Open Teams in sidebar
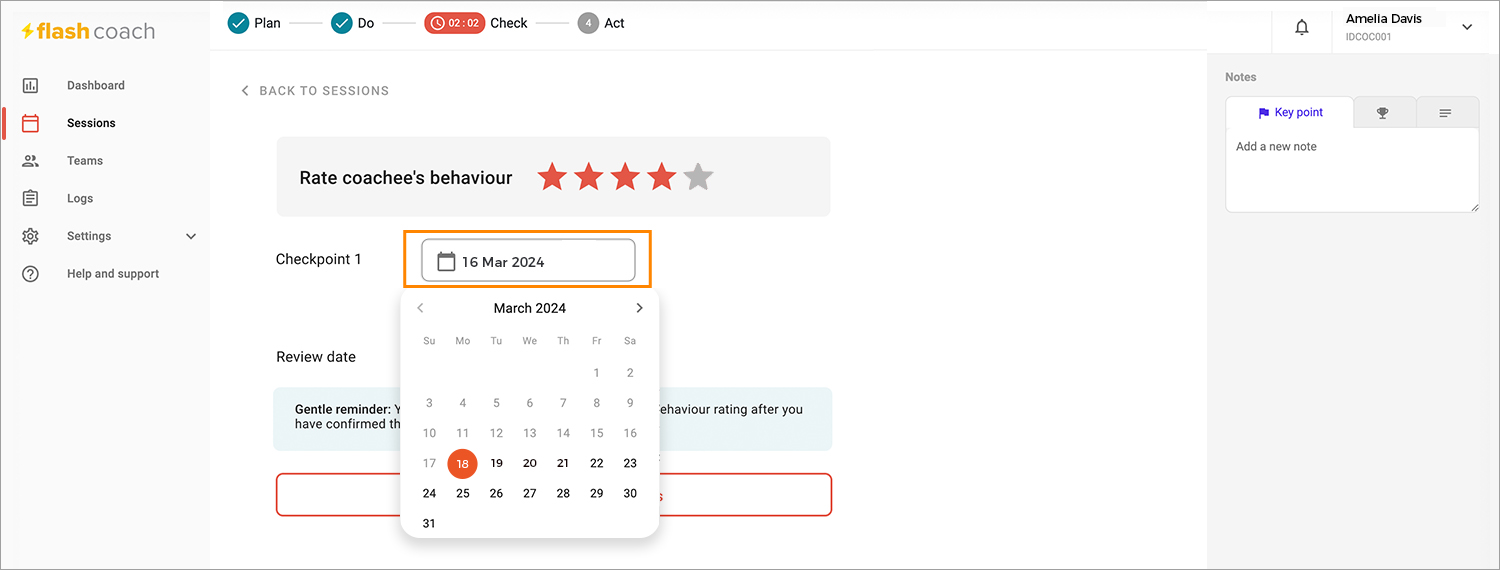Screen dimensions: 1500x570 pos(85,161)
